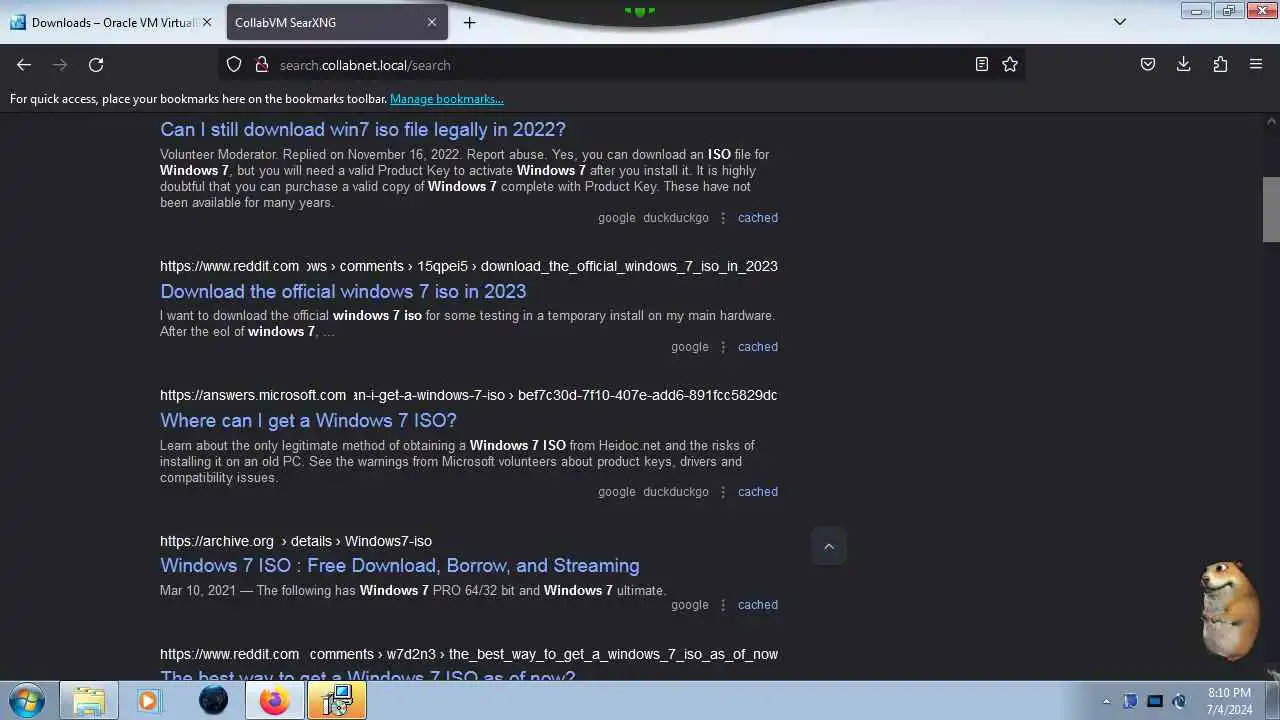The width and height of the screenshot is (1280, 720).
Task: Toggle reader view in address bar
Action: 982,65
